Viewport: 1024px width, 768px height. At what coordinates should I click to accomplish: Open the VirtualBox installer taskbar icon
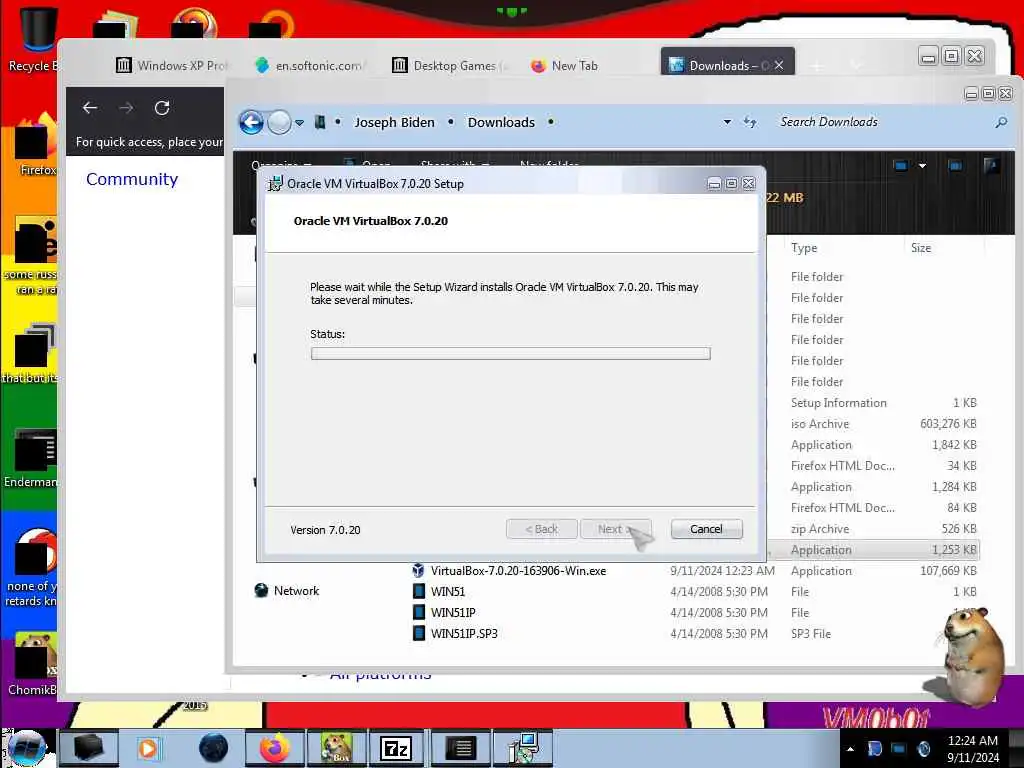[x=522, y=748]
